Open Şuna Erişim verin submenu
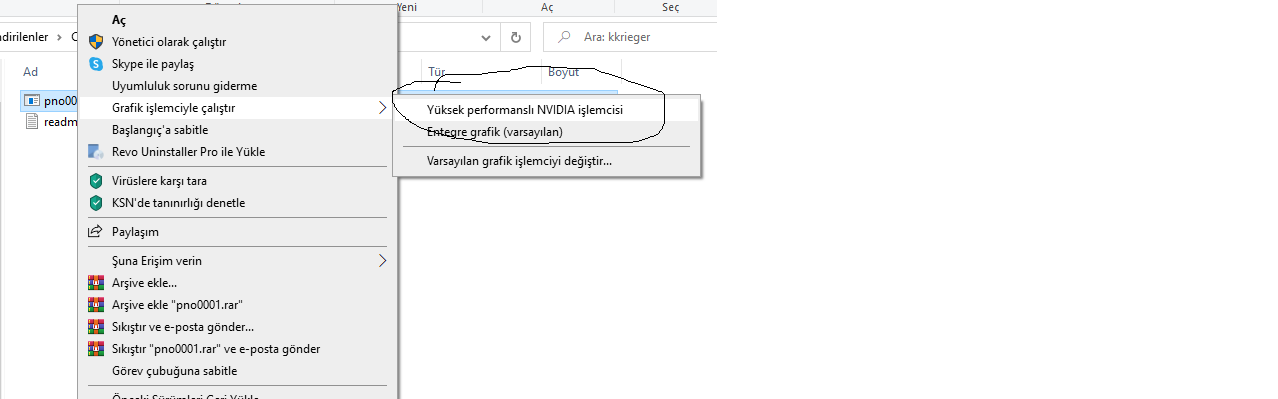1278x399 pixels. (x=238, y=261)
